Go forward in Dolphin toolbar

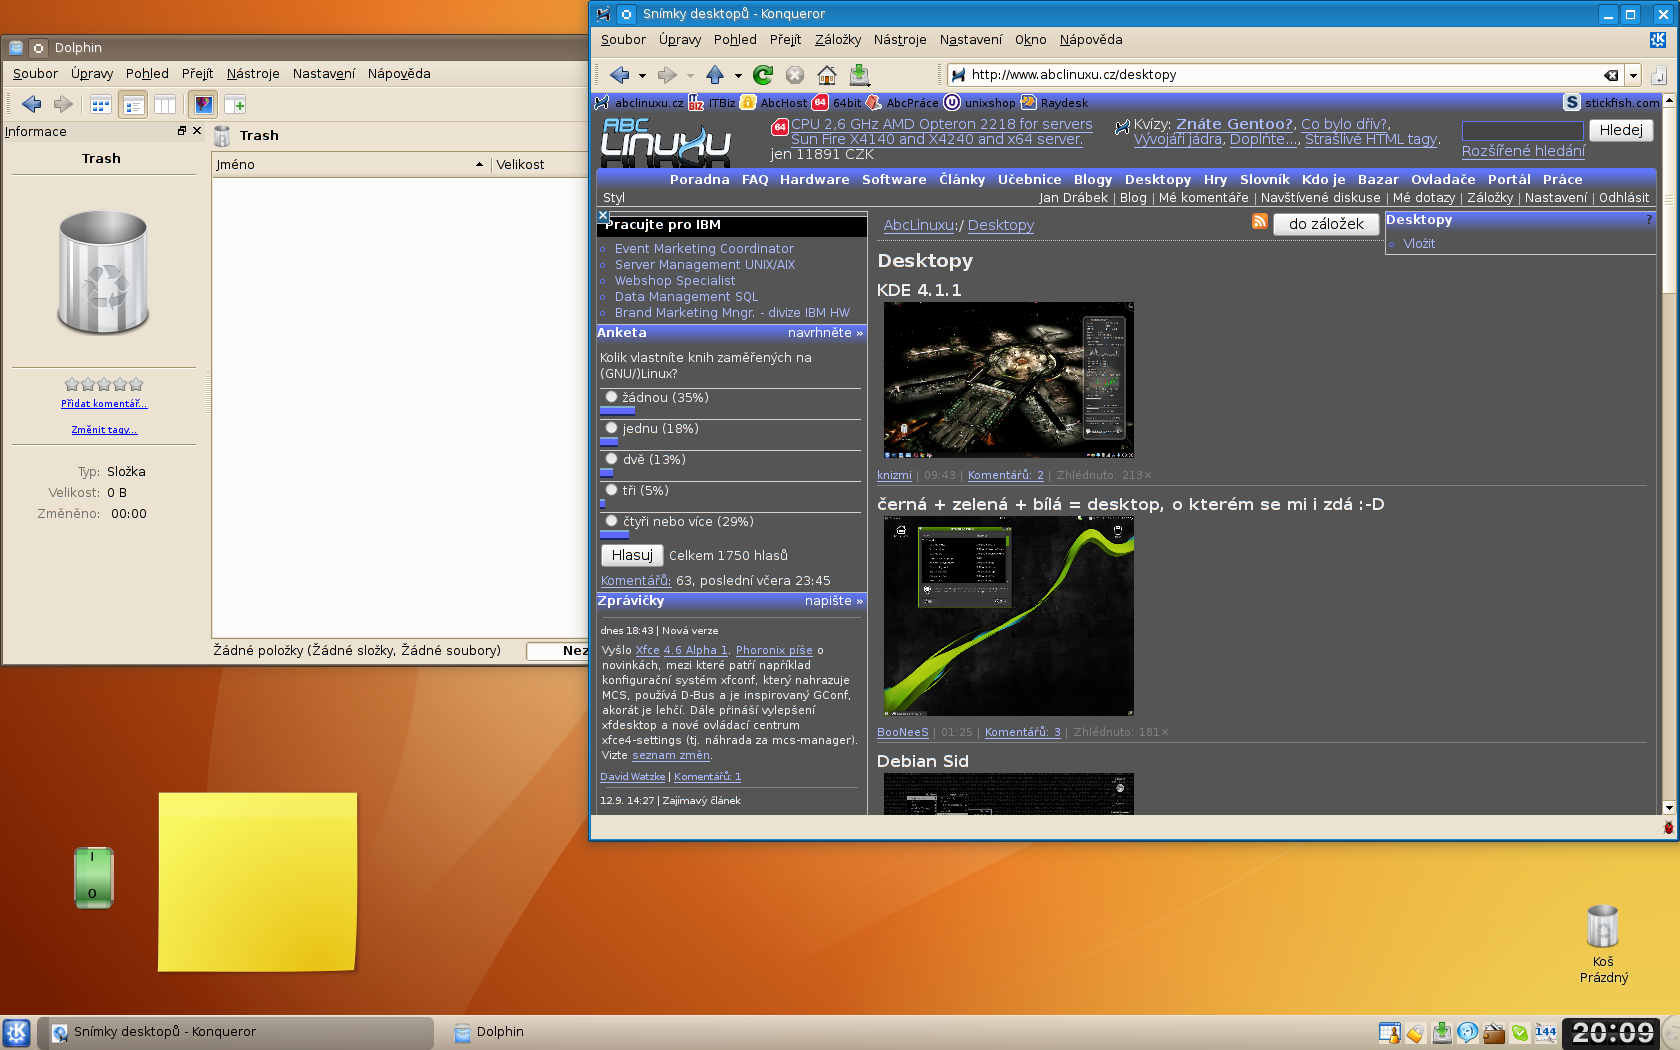click(x=63, y=104)
